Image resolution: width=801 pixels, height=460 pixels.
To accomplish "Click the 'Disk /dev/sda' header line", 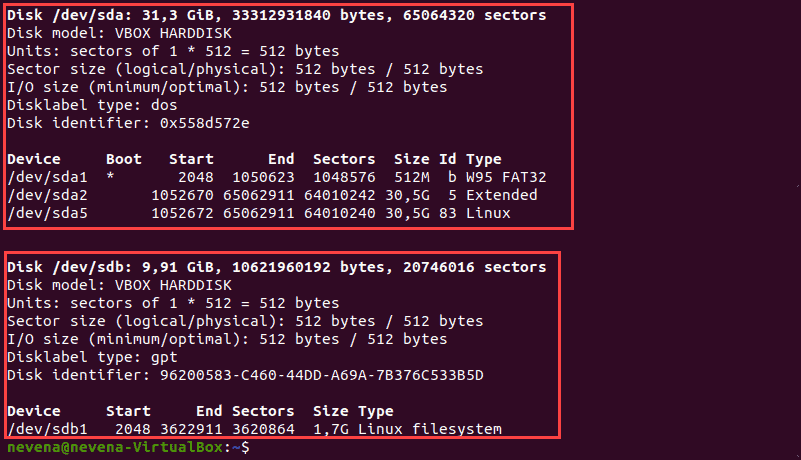I will click(x=276, y=15).
